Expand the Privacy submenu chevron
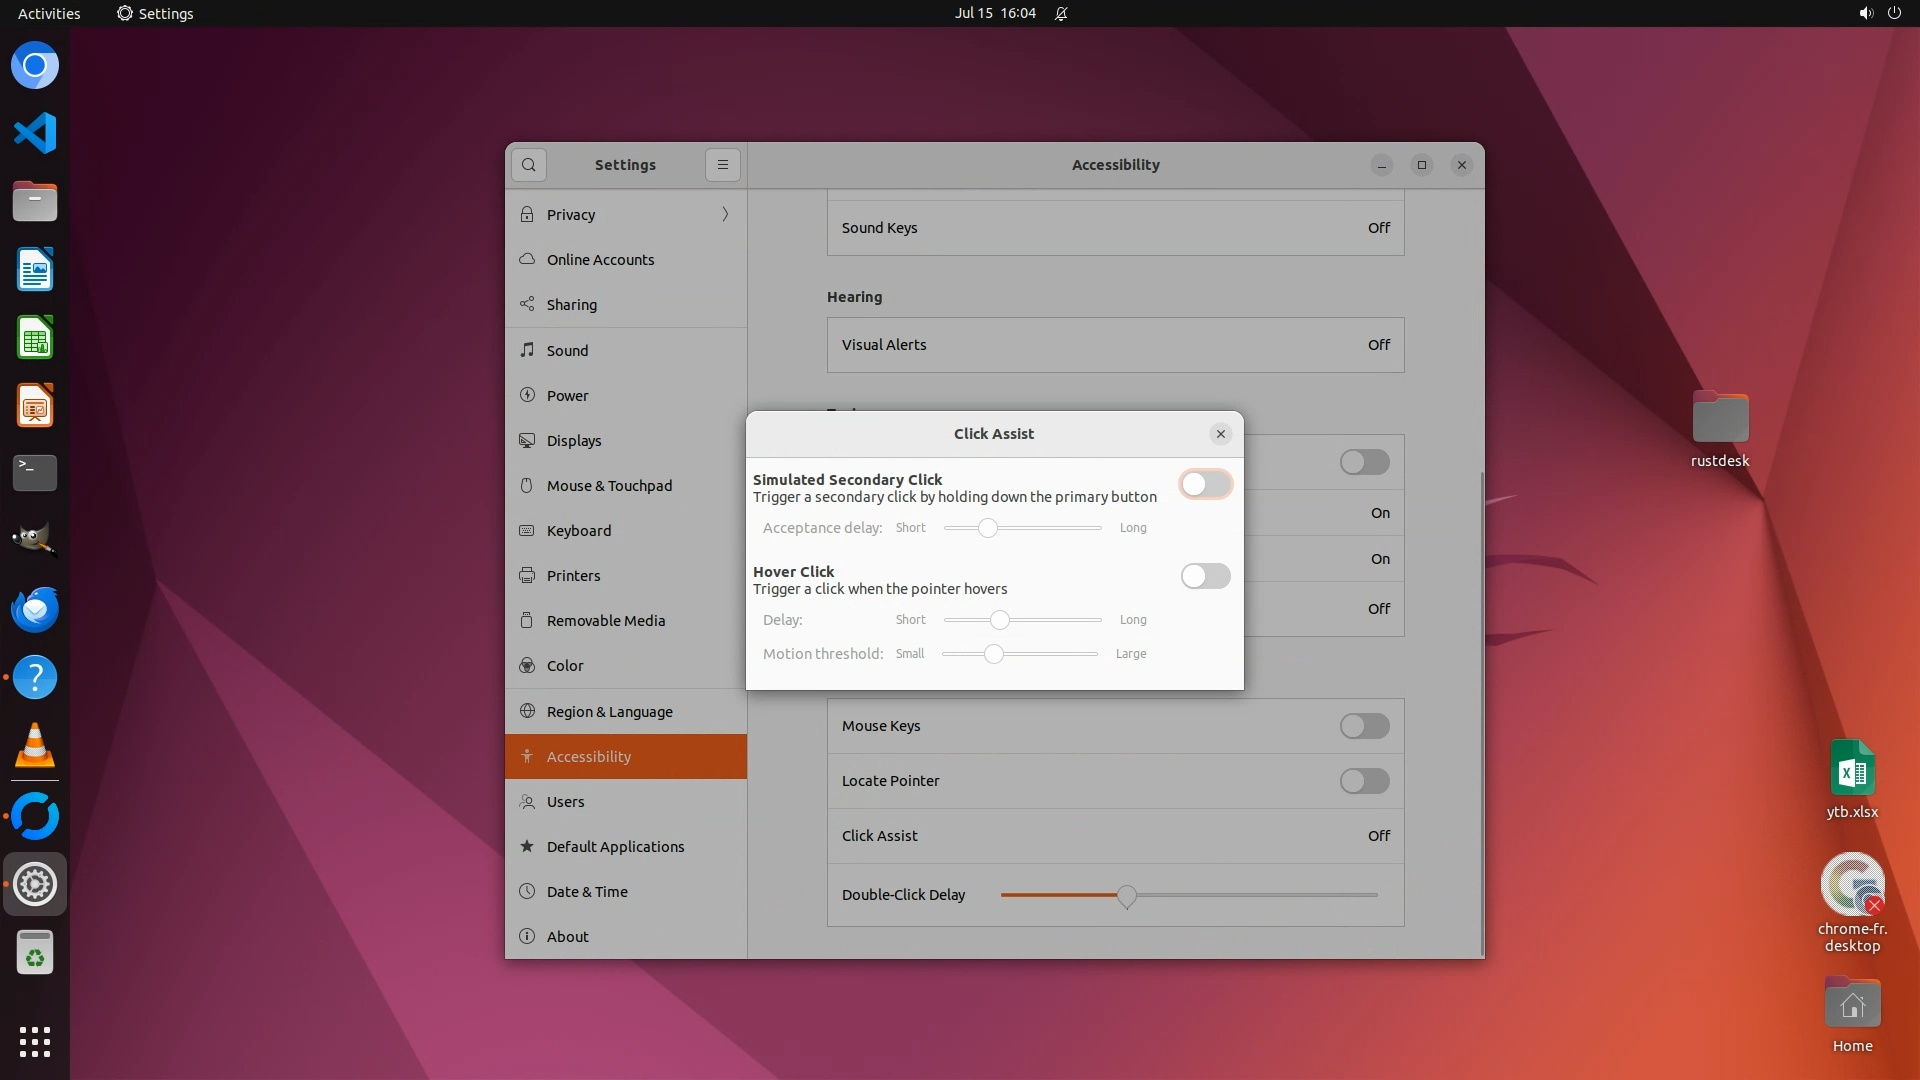This screenshot has height=1080, width=1920. (725, 215)
